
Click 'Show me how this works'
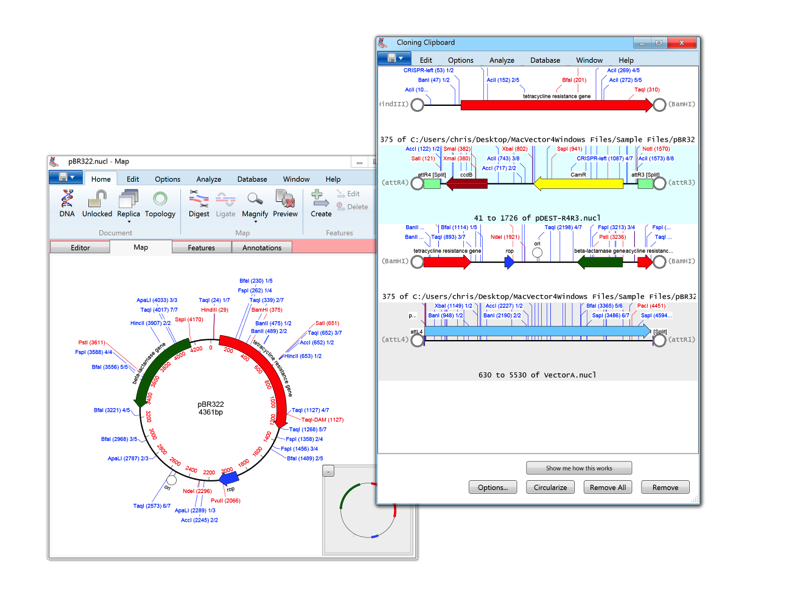tap(580, 468)
